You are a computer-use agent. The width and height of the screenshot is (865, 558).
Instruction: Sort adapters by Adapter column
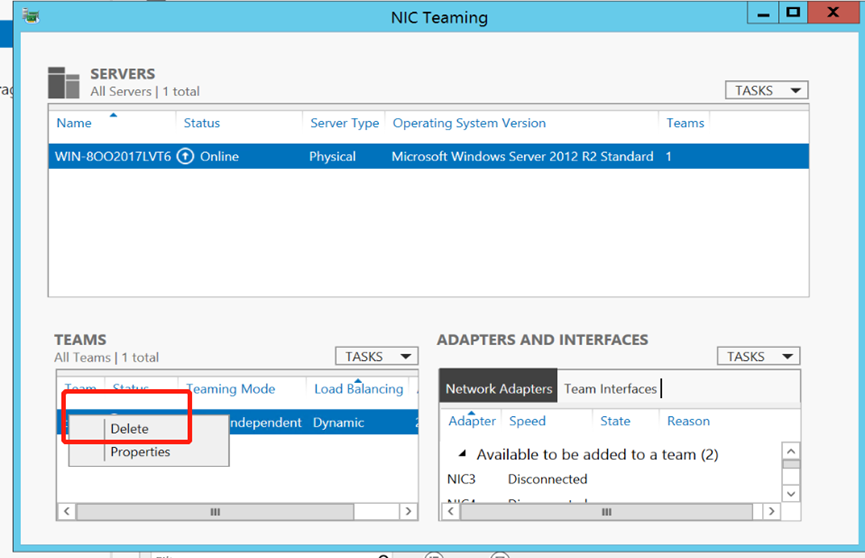coord(472,421)
